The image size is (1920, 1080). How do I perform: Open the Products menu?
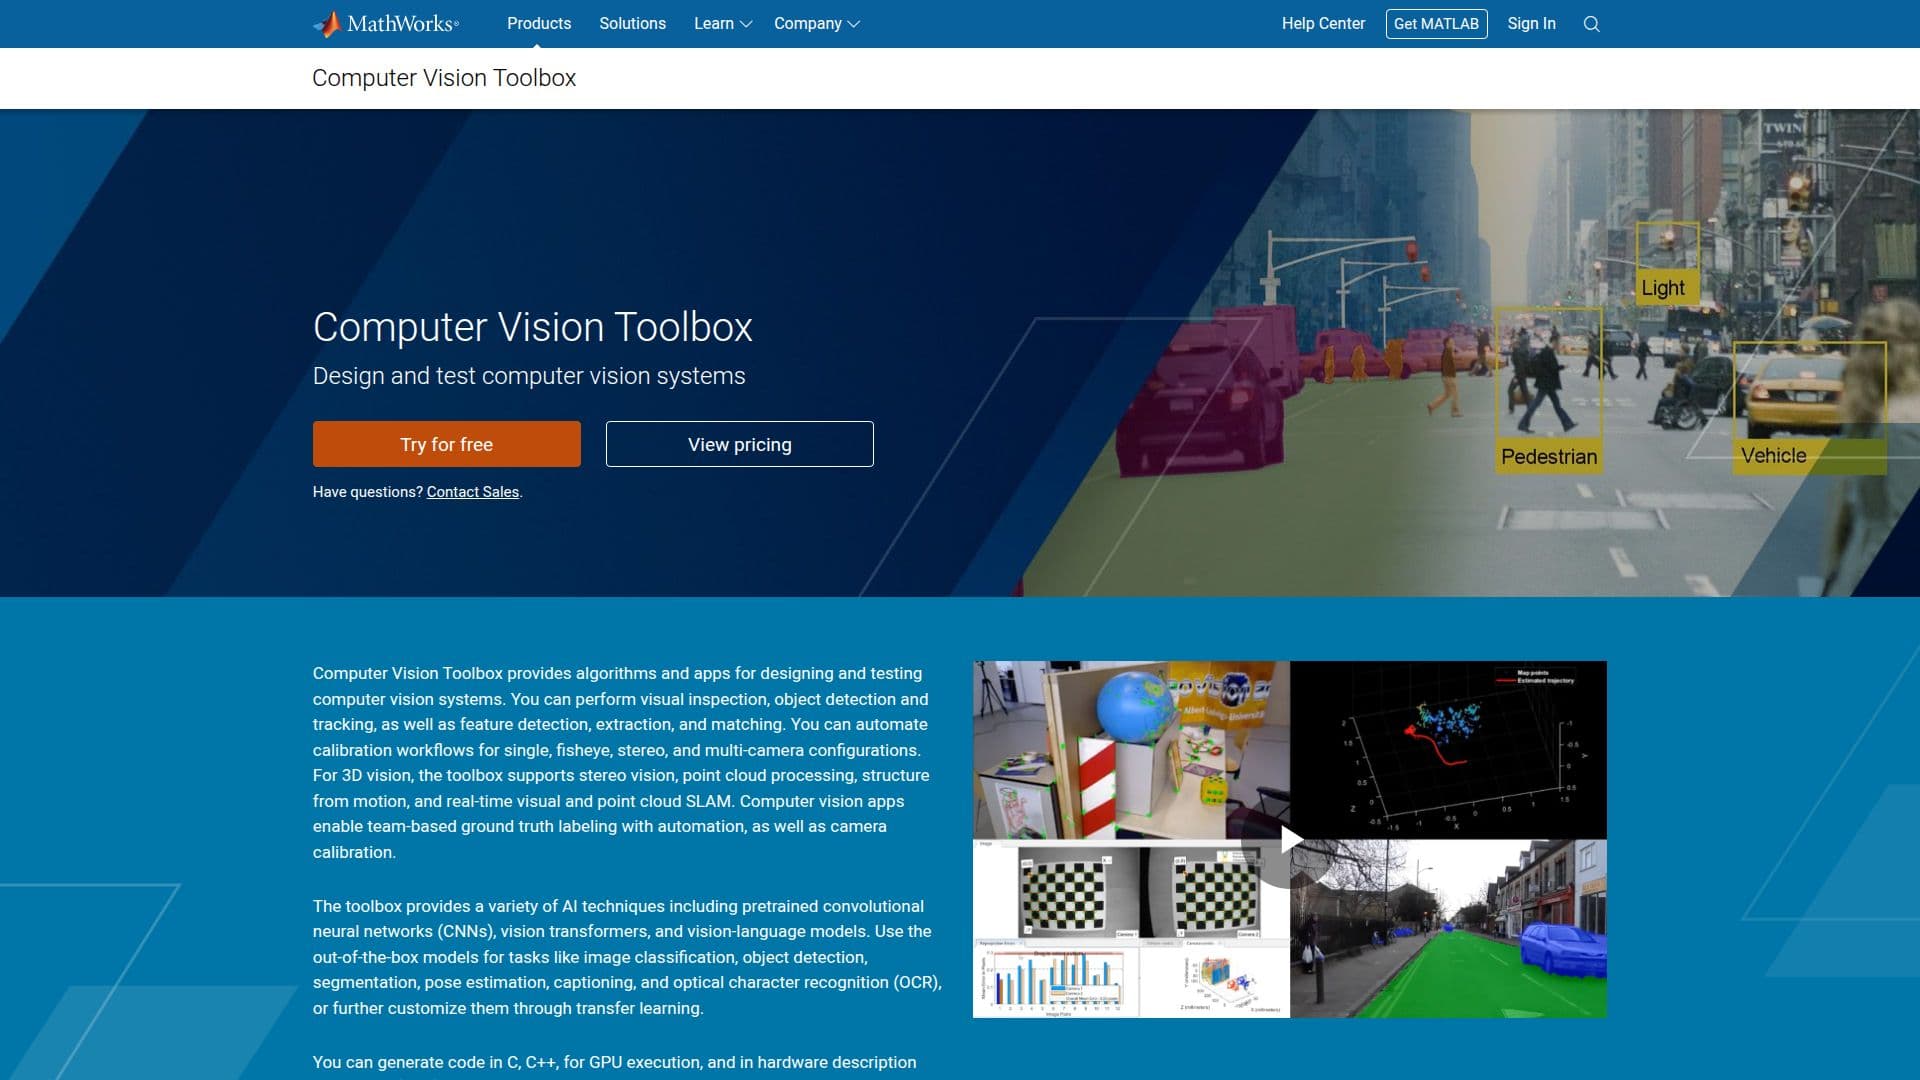click(x=539, y=24)
